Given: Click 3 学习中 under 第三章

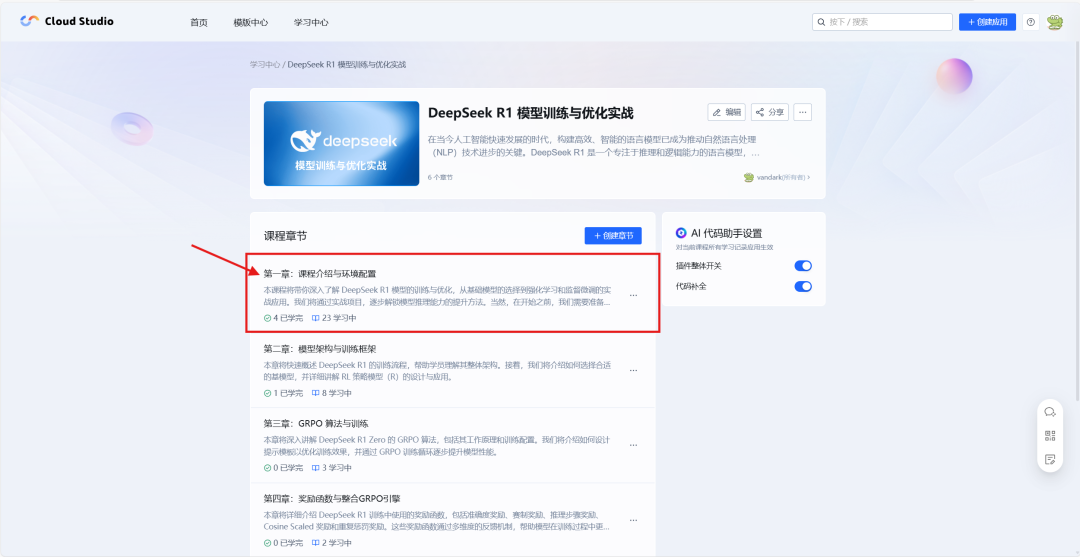Looking at the screenshot, I should 331,468.
